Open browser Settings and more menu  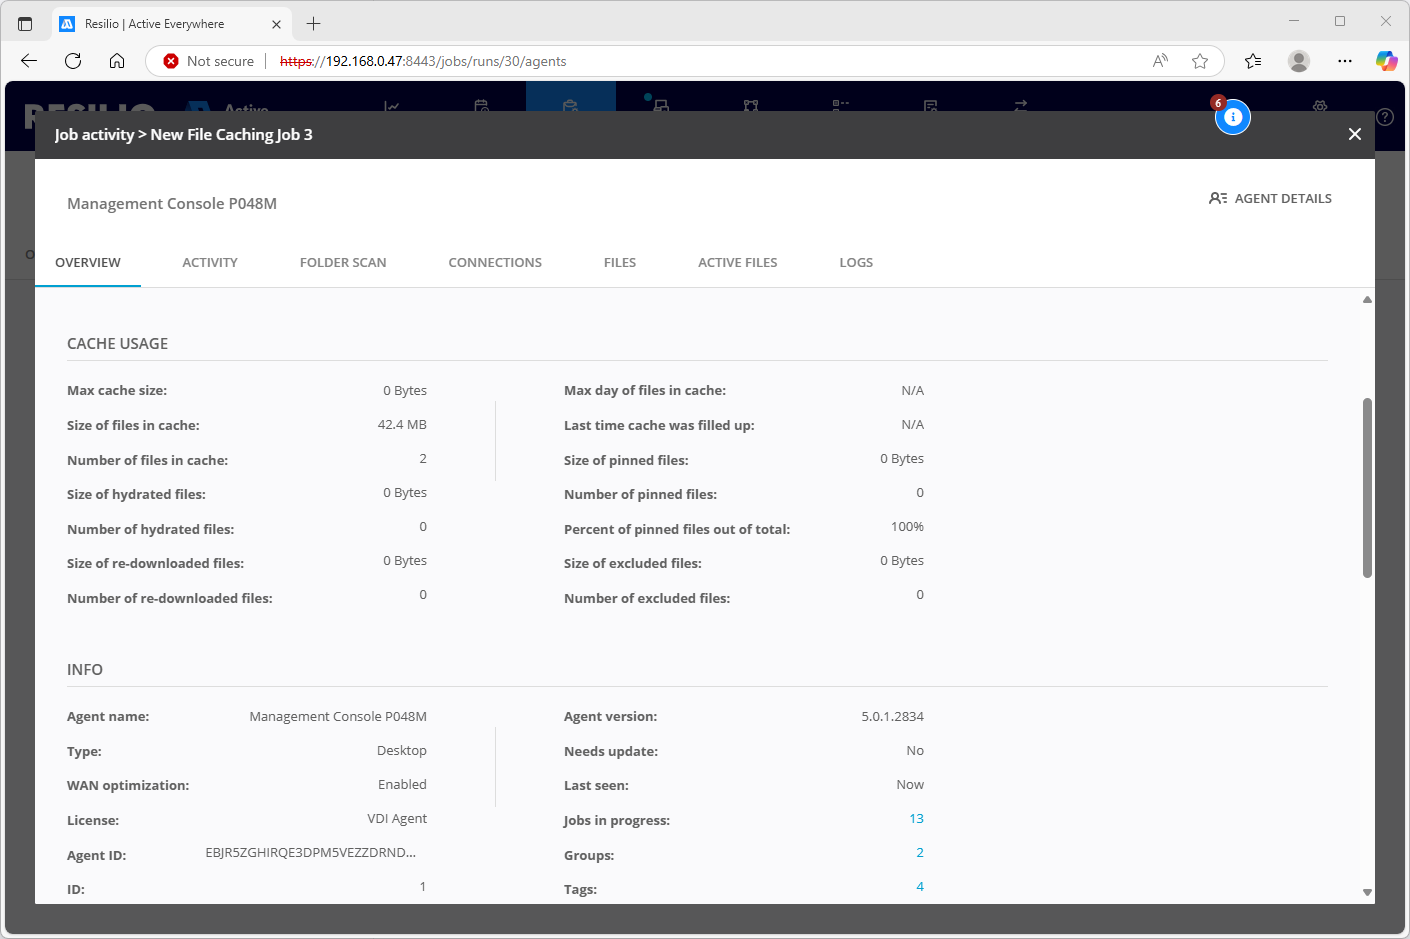pyautogui.click(x=1344, y=61)
